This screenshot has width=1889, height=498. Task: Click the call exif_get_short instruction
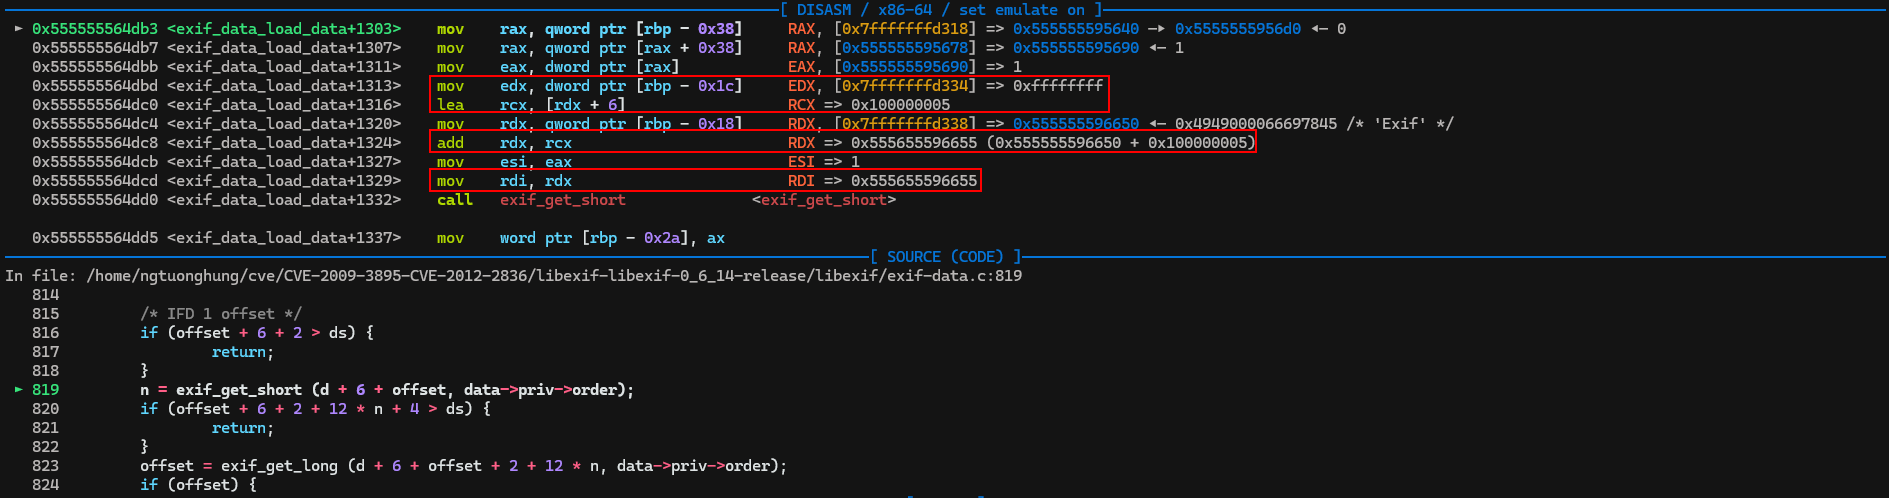pos(531,200)
